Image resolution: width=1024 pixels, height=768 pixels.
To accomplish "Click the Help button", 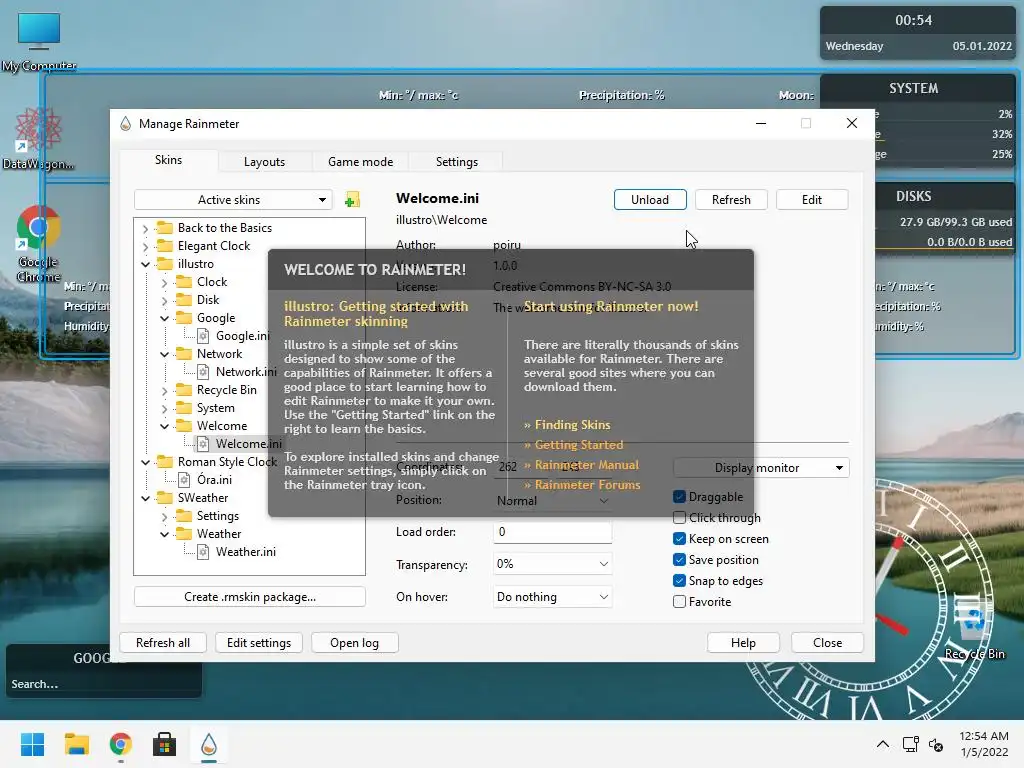I will 743,643.
